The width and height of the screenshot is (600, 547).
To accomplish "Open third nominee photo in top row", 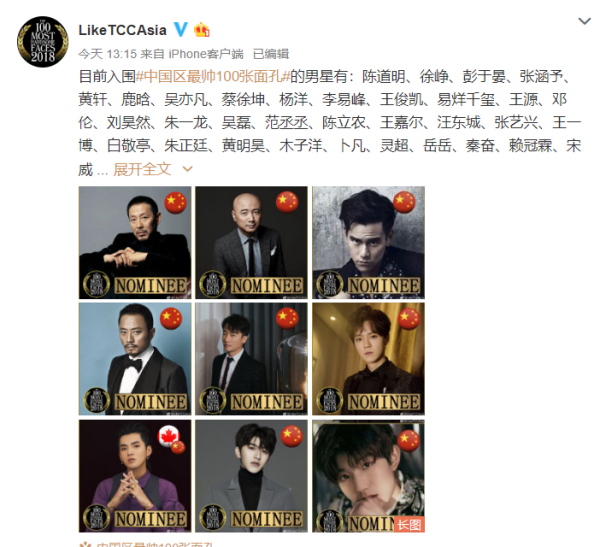I will click(x=368, y=242).
